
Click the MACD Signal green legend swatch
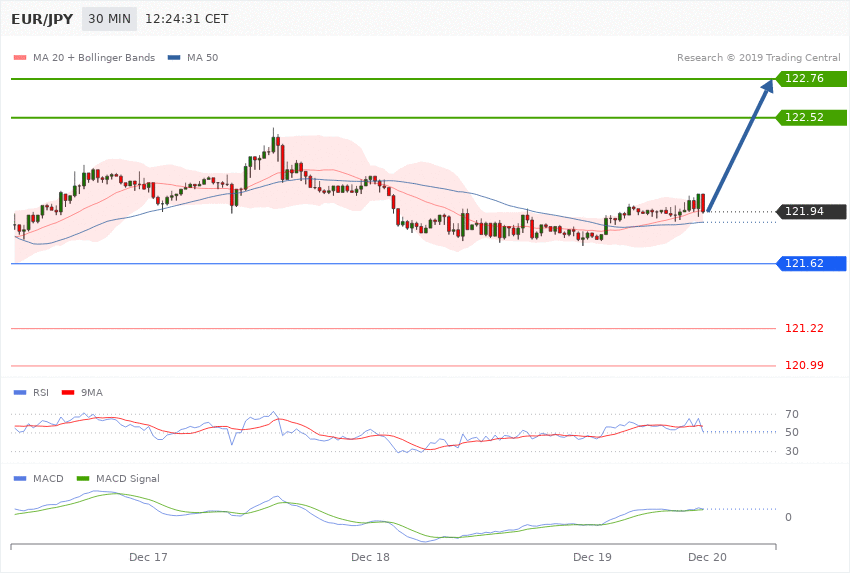click(x=83, y=479)
